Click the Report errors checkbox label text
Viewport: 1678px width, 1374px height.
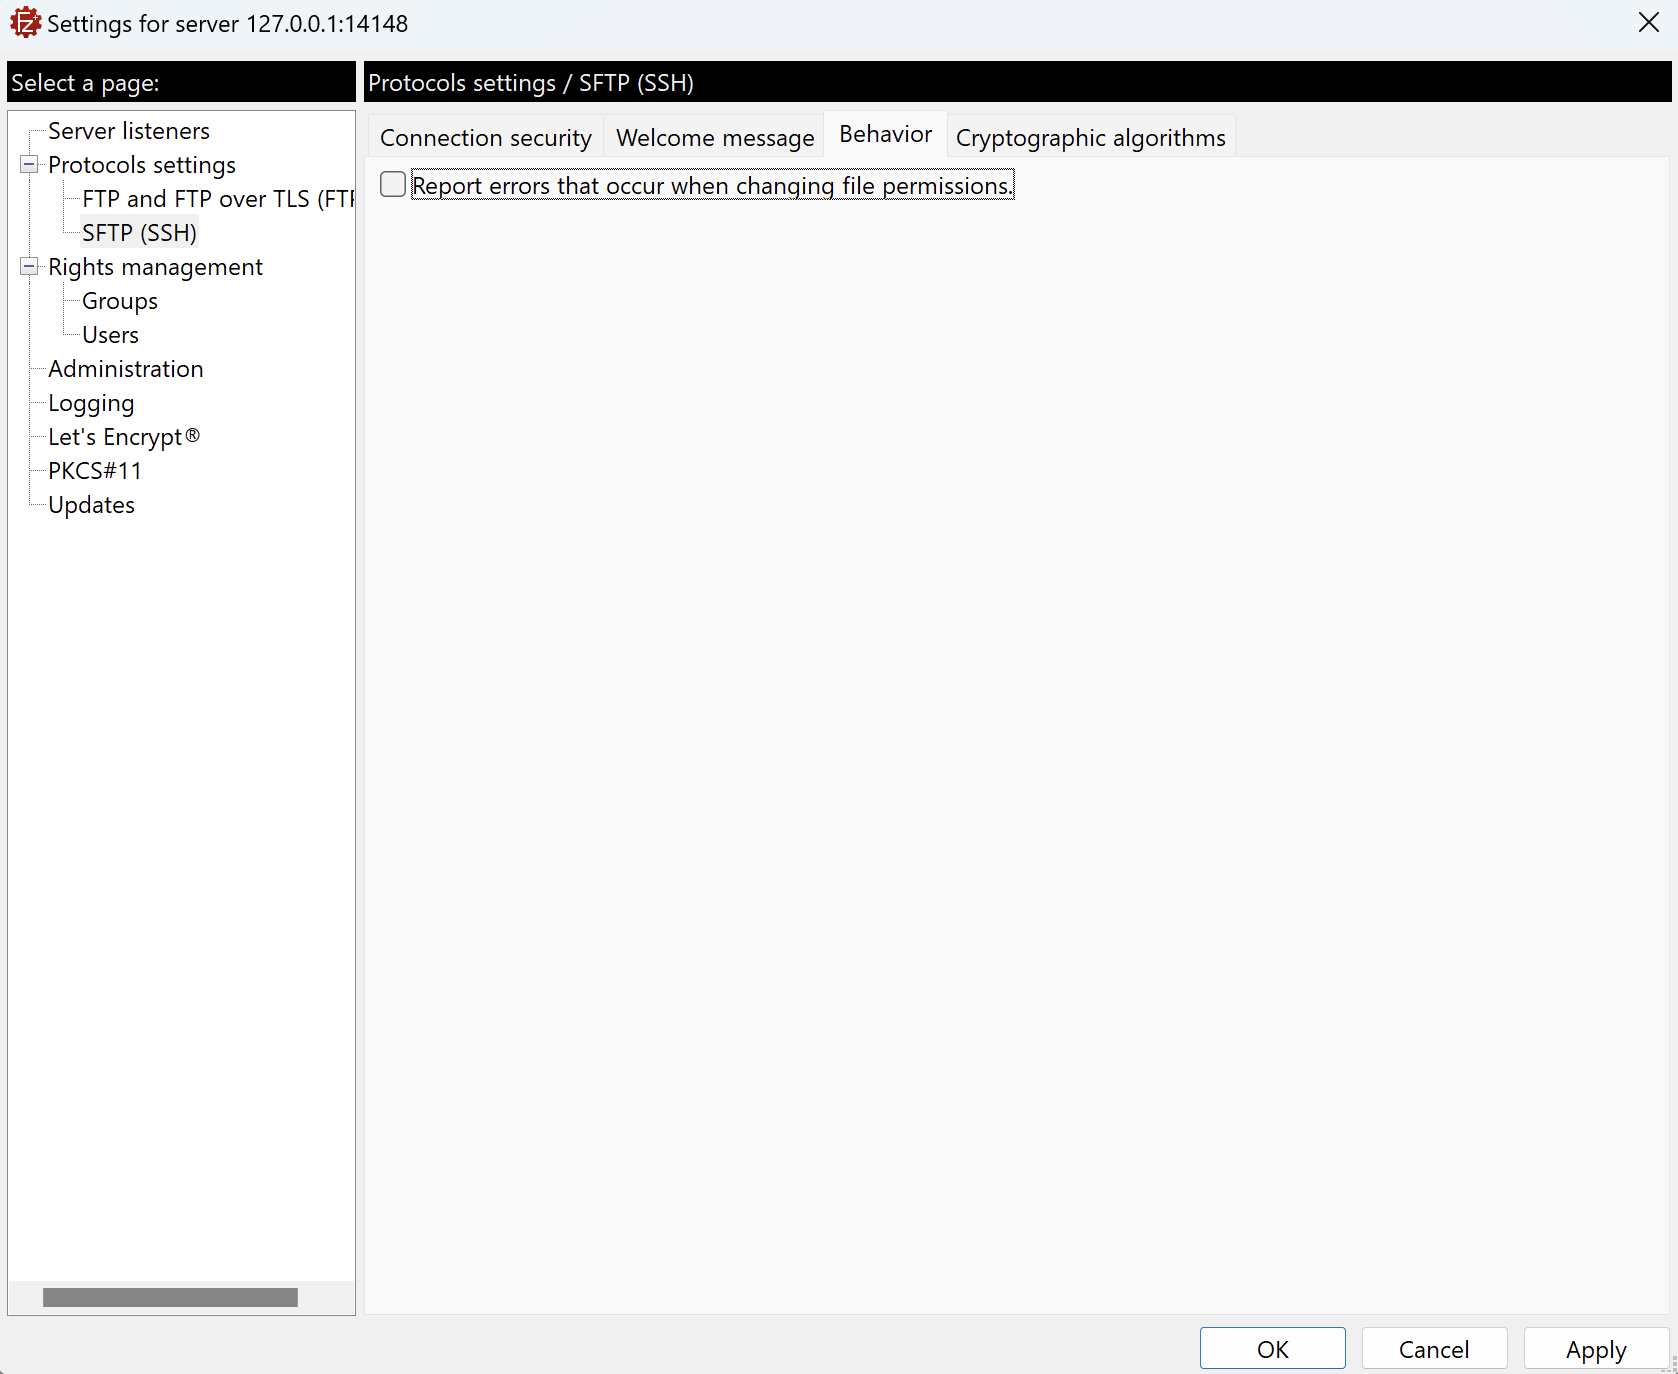712,185
